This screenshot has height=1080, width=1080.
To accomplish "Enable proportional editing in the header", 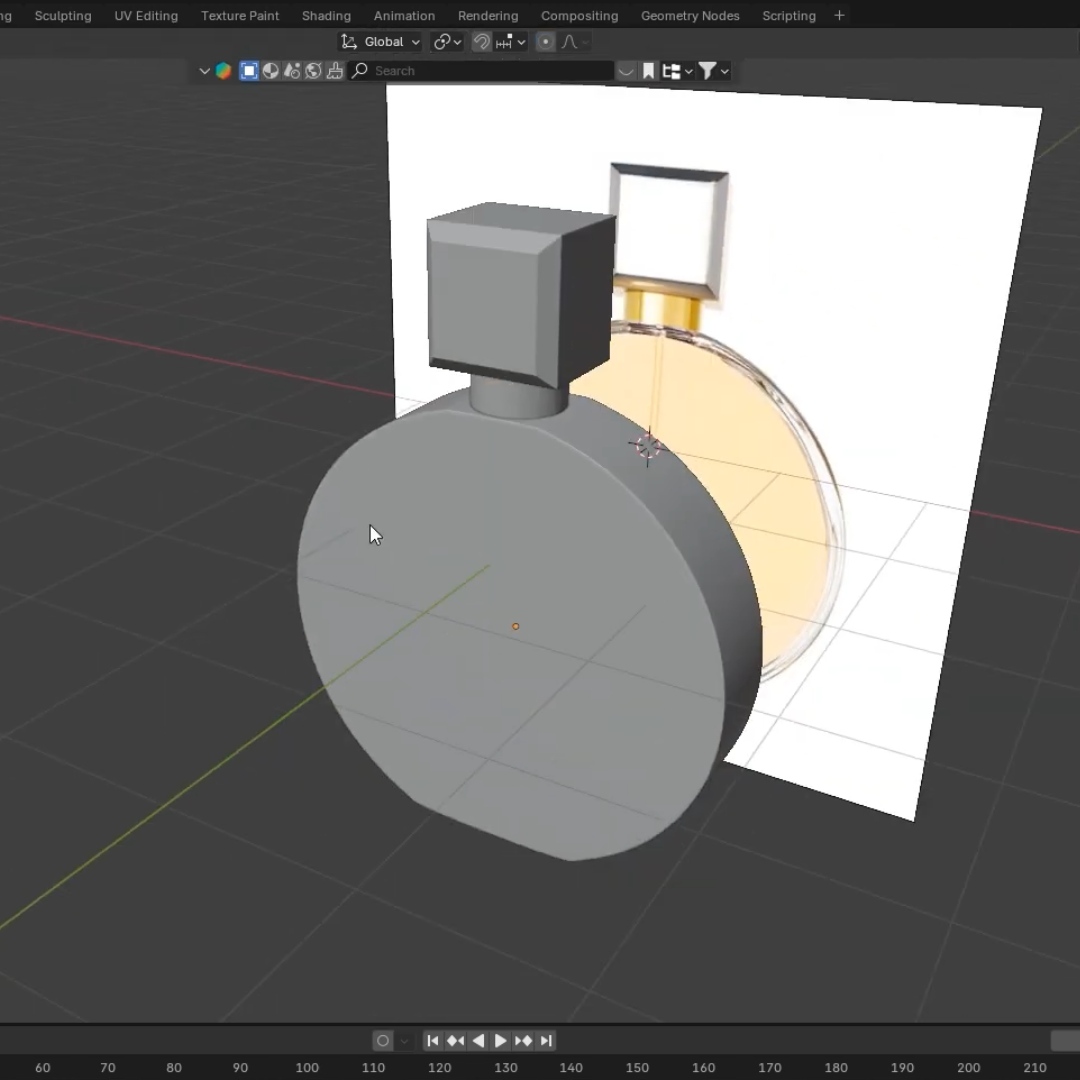I will (546, 42).
